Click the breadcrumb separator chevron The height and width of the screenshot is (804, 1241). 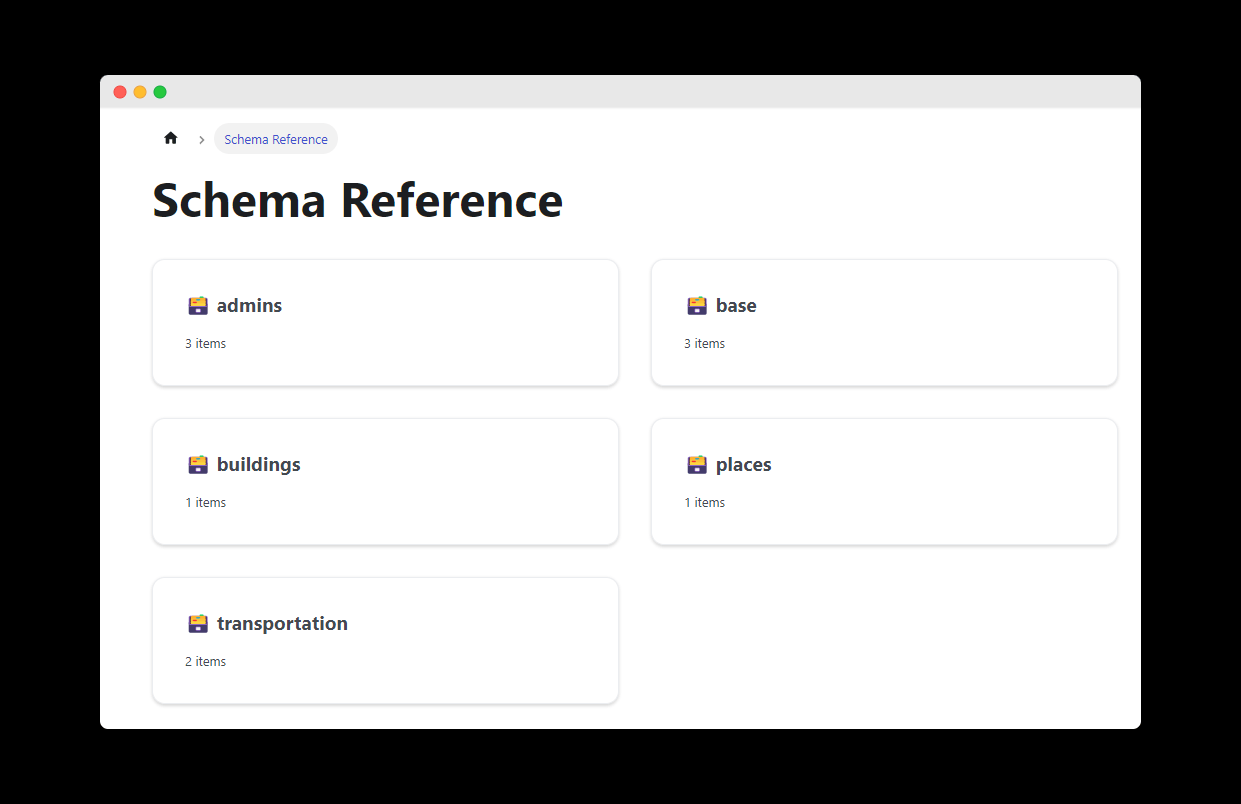201,139
